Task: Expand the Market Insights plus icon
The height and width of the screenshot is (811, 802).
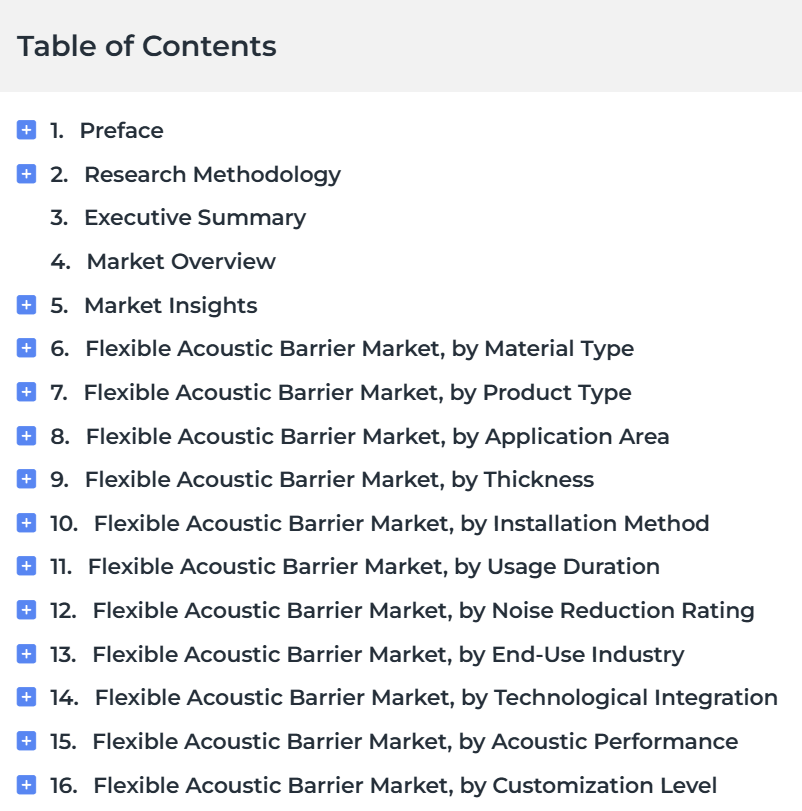Action: tap(26, 305)
